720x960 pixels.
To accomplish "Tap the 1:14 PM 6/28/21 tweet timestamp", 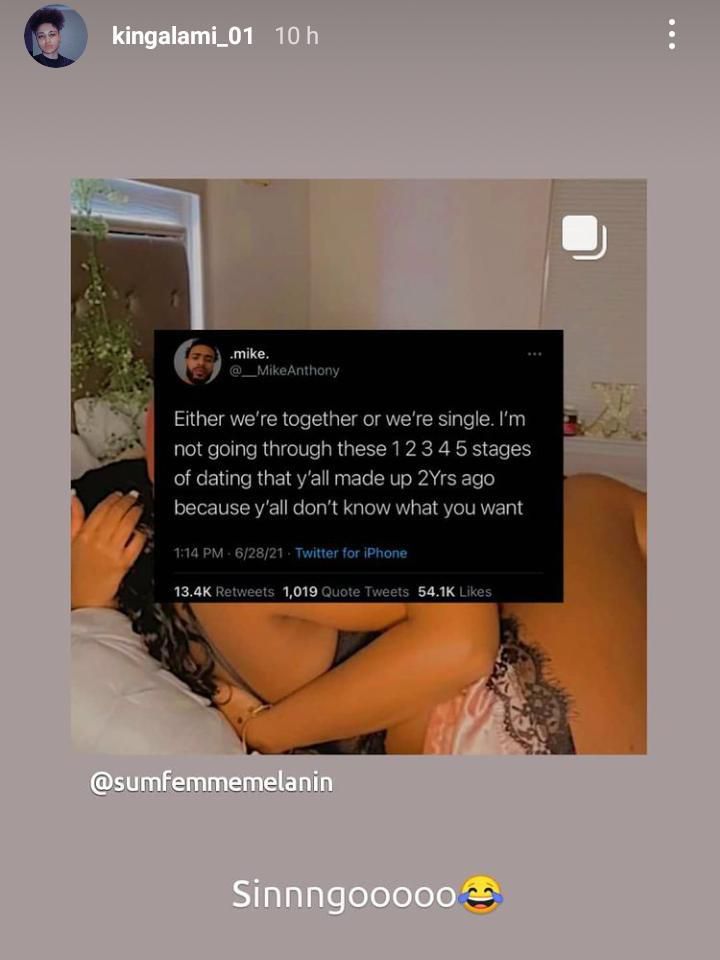I will pyautogui.click(x=229, y=553).
